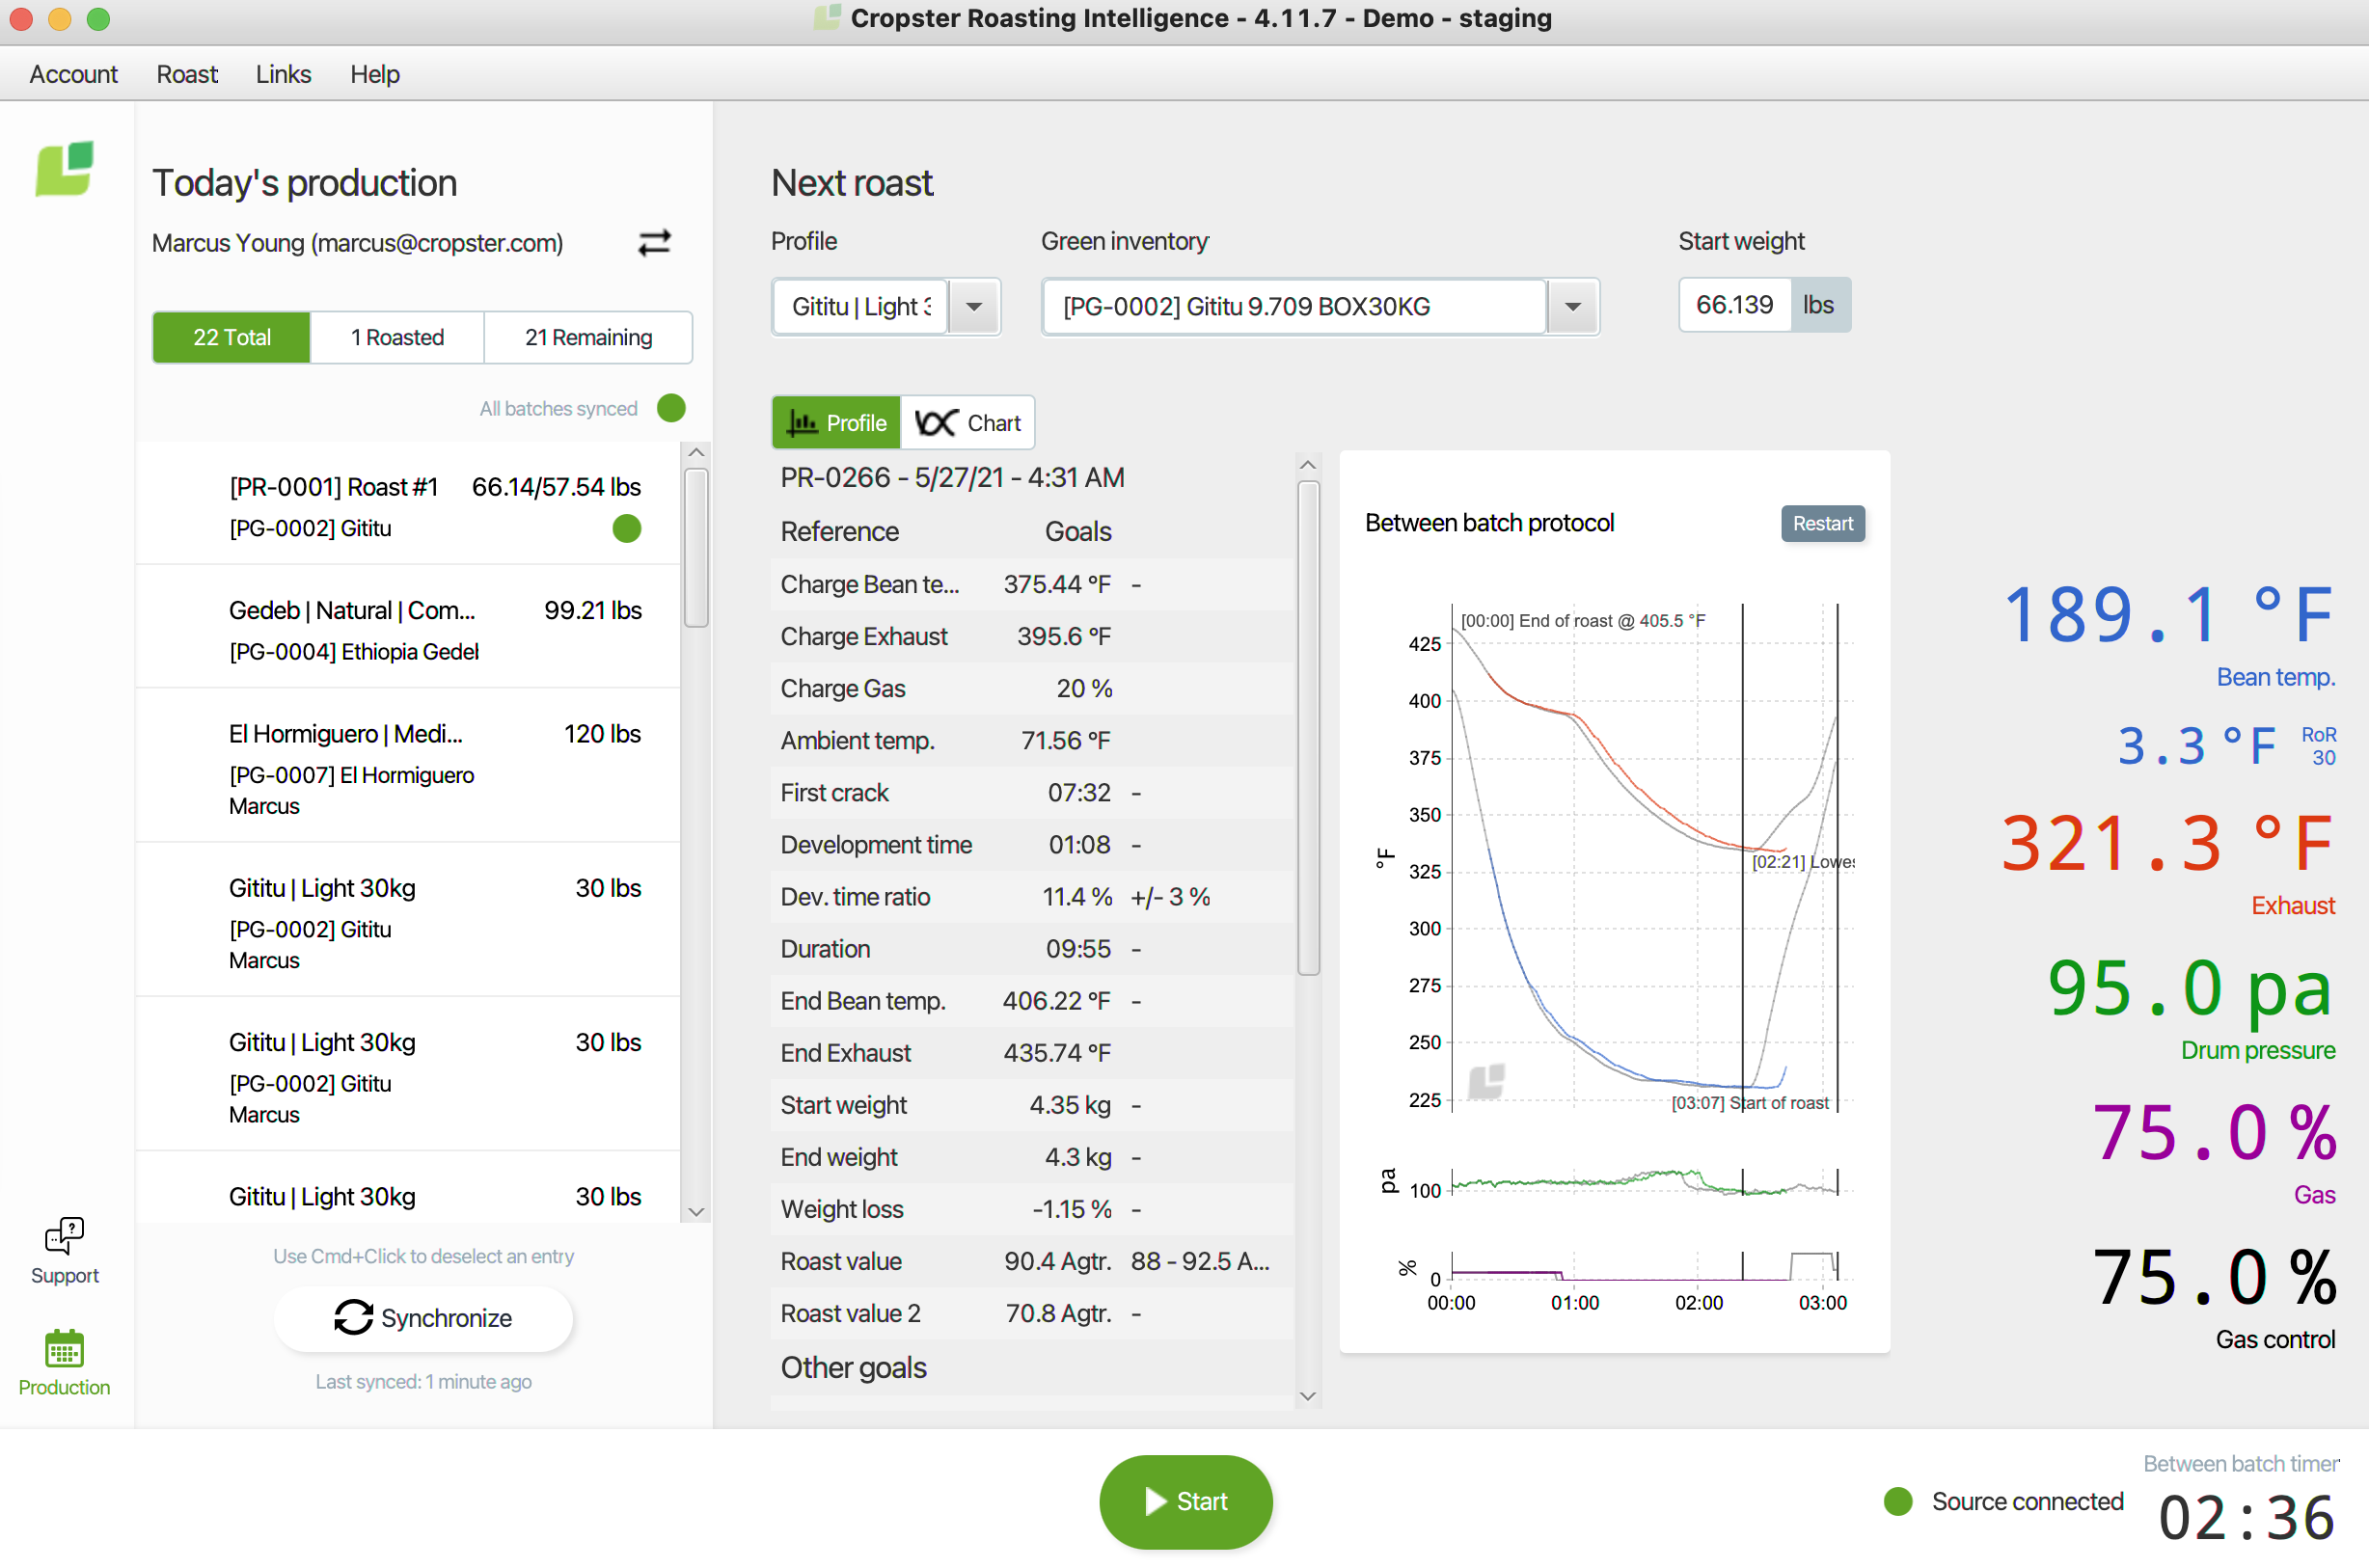2369x1568 pixels.
Task: Click the PR-0266 reference profile title
Action: (x=952, y=477)
